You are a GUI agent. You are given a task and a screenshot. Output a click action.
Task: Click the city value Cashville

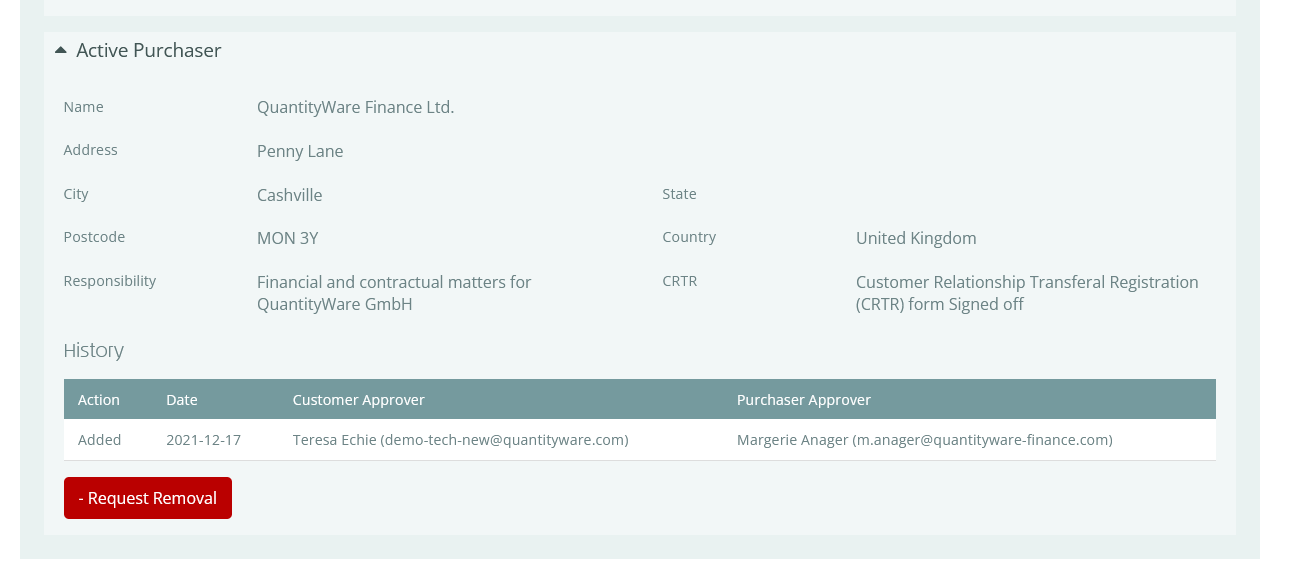(289, 194)
